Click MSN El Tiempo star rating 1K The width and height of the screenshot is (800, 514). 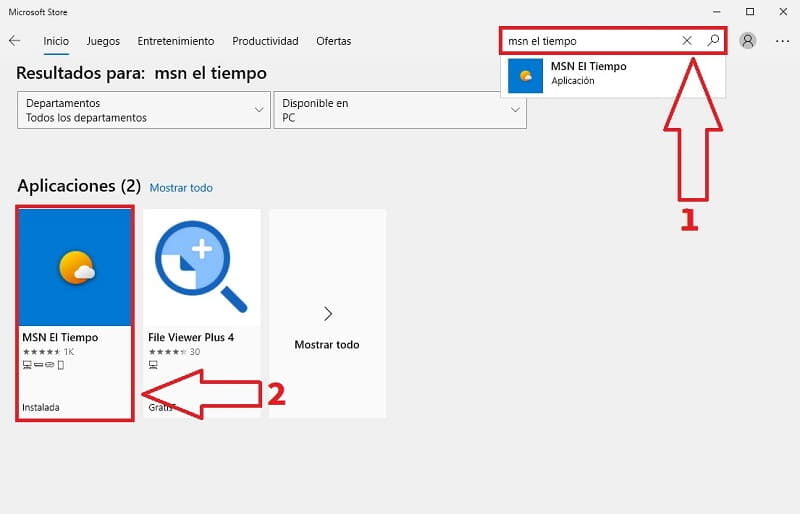(x=48, y=352)
